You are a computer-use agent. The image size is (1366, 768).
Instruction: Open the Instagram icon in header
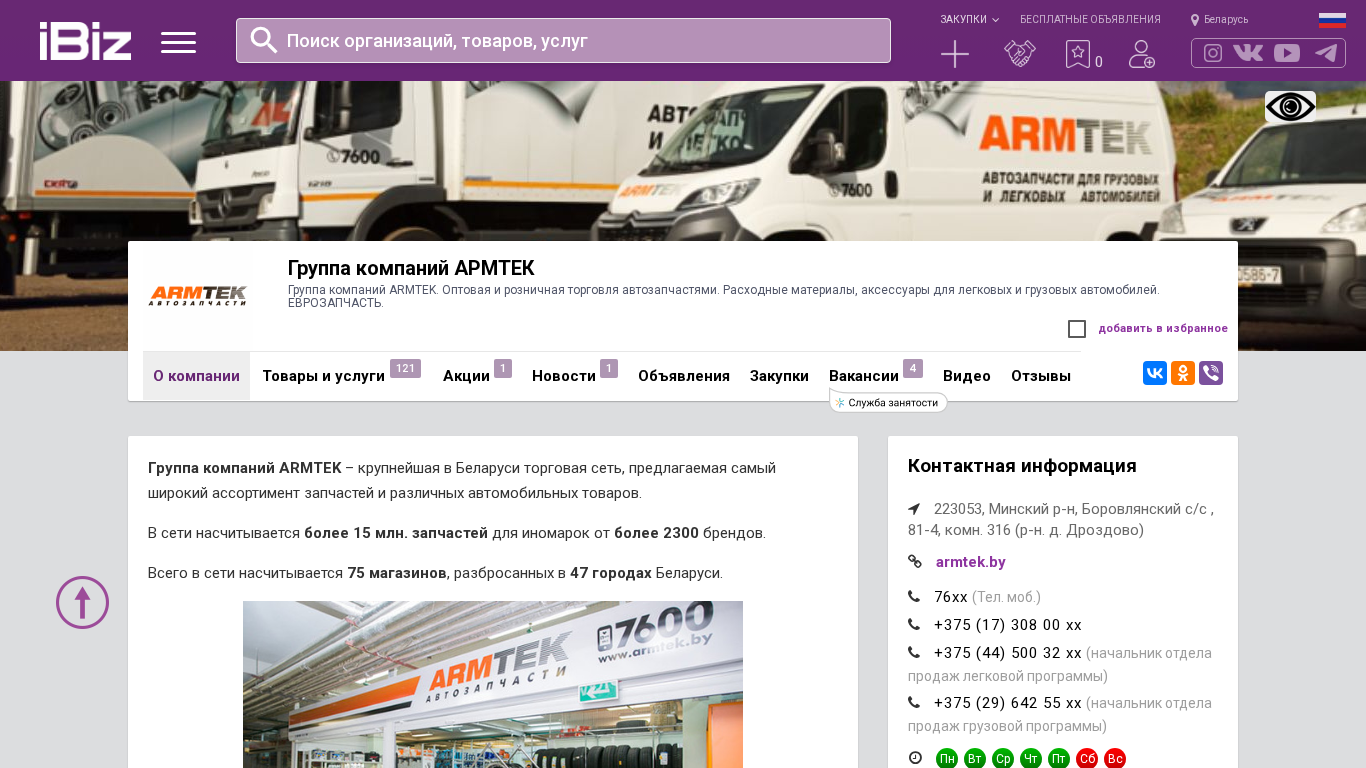tap(1213, 53)
